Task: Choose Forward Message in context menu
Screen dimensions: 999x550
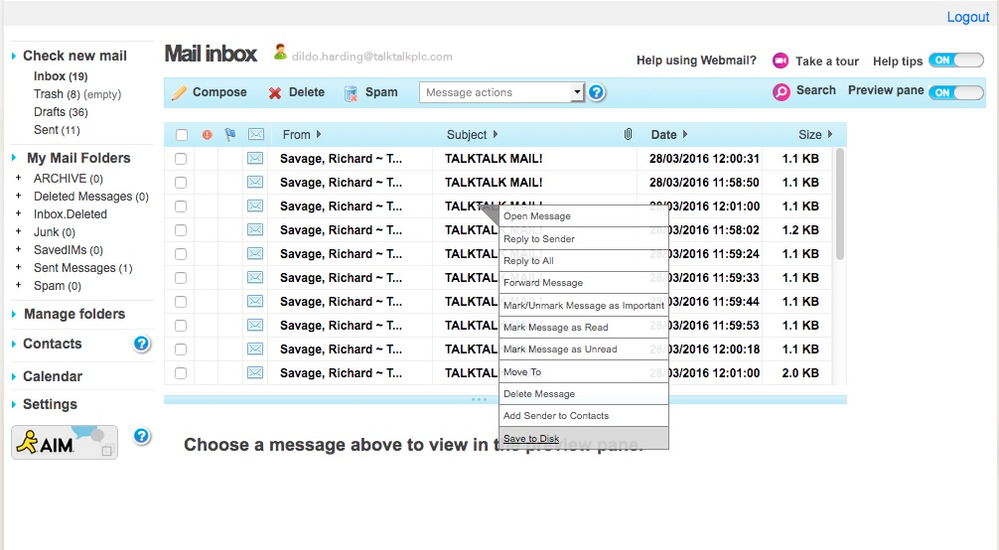Action: (x=584, y=282)
